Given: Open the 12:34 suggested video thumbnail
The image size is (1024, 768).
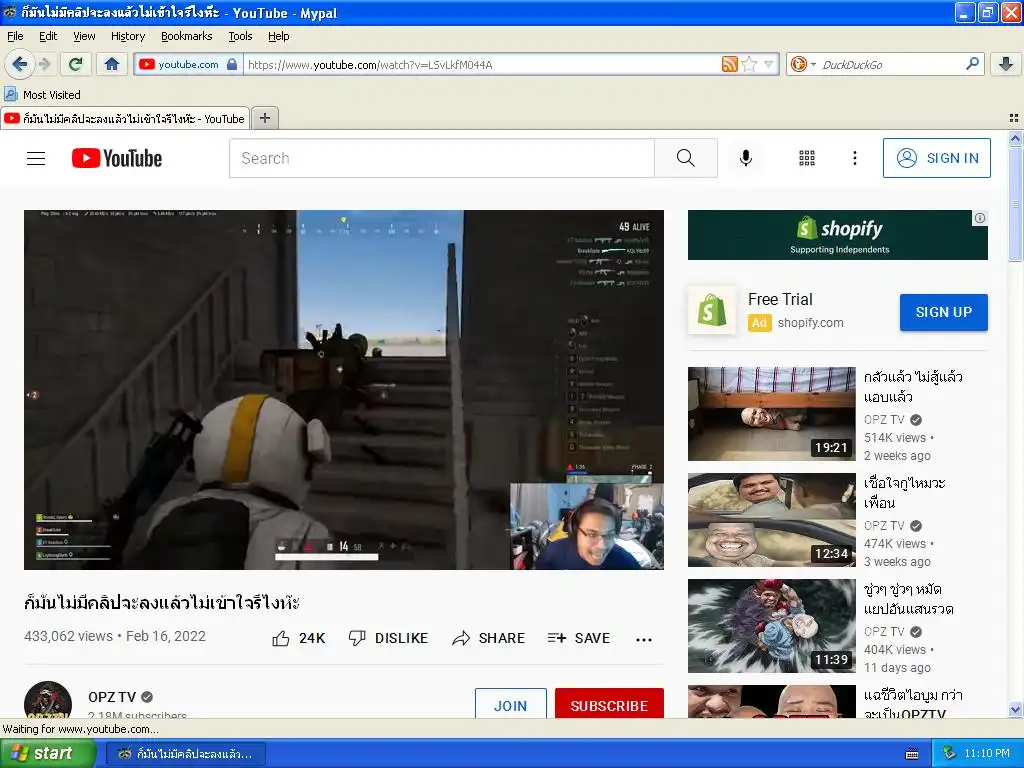Looking at the screenshot, I should pos(771,520).
